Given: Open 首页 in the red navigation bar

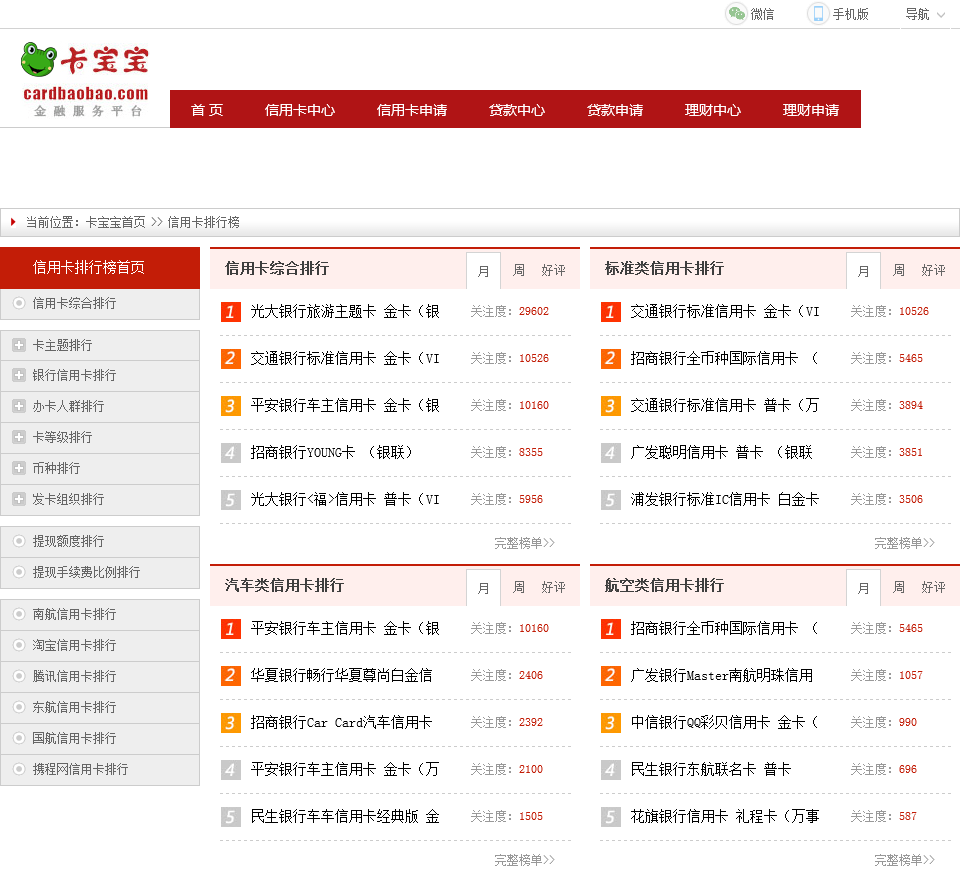Looking at the screenshot, I should click(207, 110).
